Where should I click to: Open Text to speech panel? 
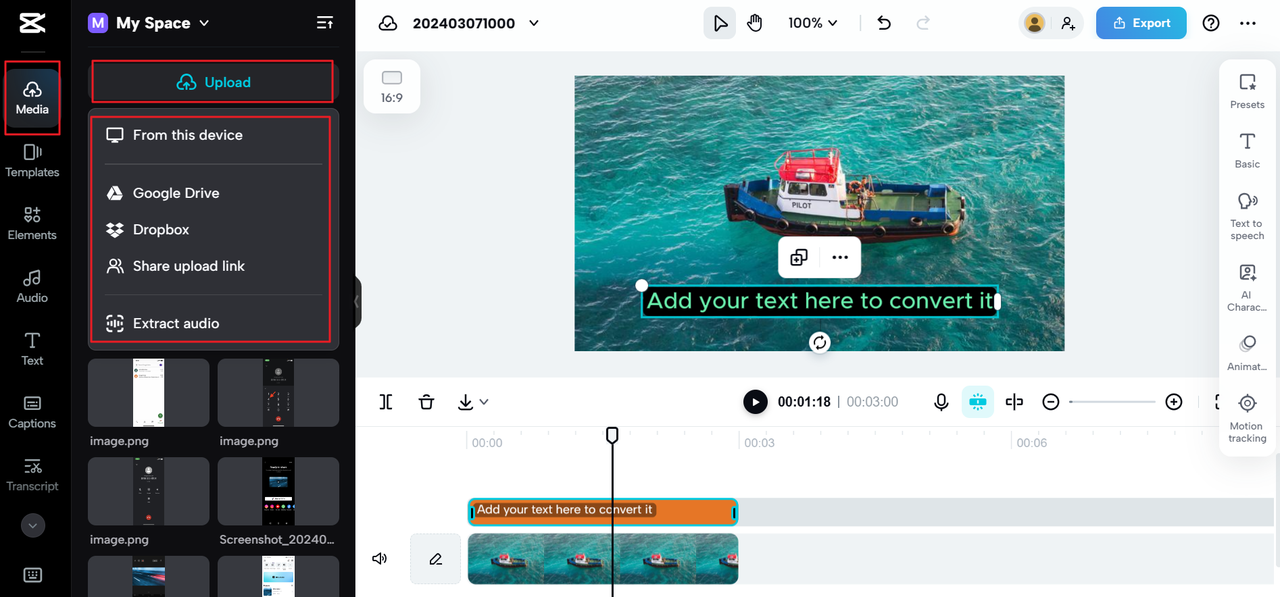[x=1247, y=216]
